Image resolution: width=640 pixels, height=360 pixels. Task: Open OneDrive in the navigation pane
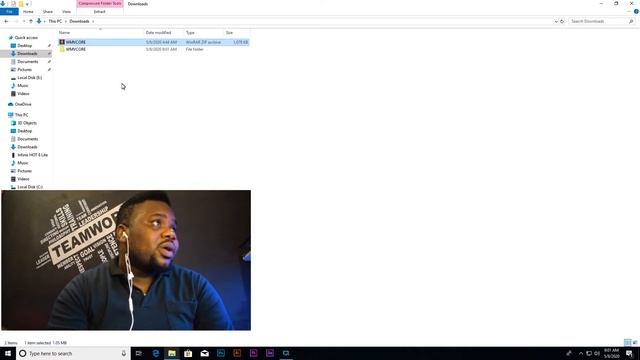[23, 104]
